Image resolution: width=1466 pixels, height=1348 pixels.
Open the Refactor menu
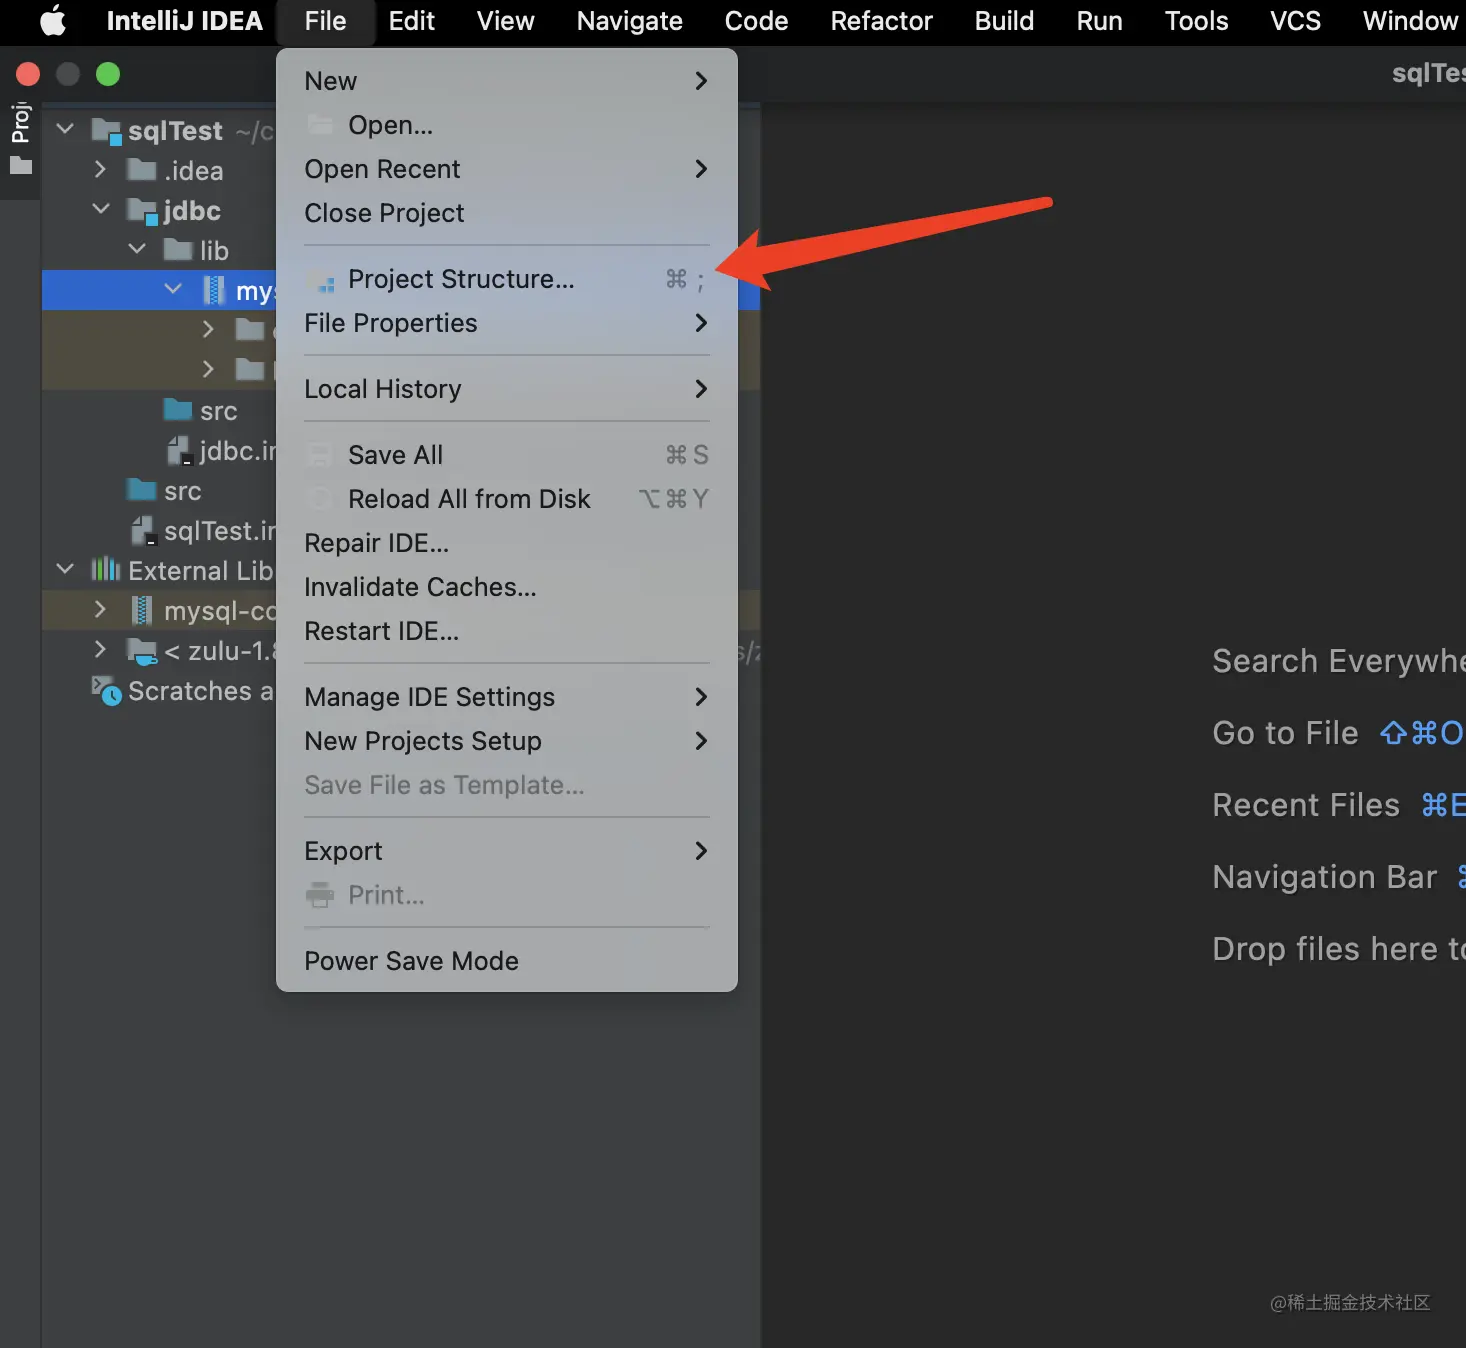(x=881, y=21)
